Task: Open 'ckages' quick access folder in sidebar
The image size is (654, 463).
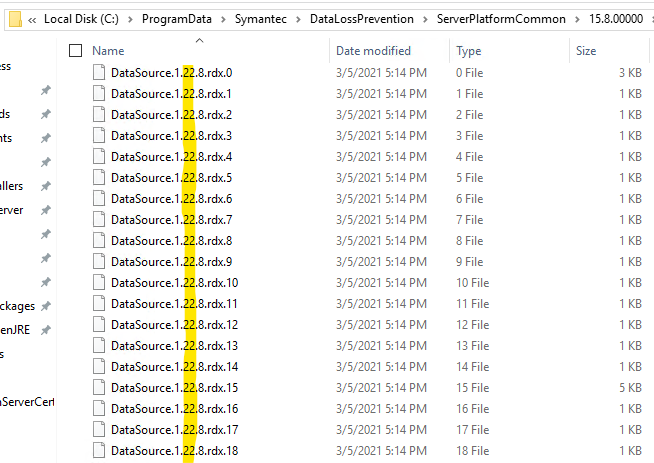Action: point(17,307)
